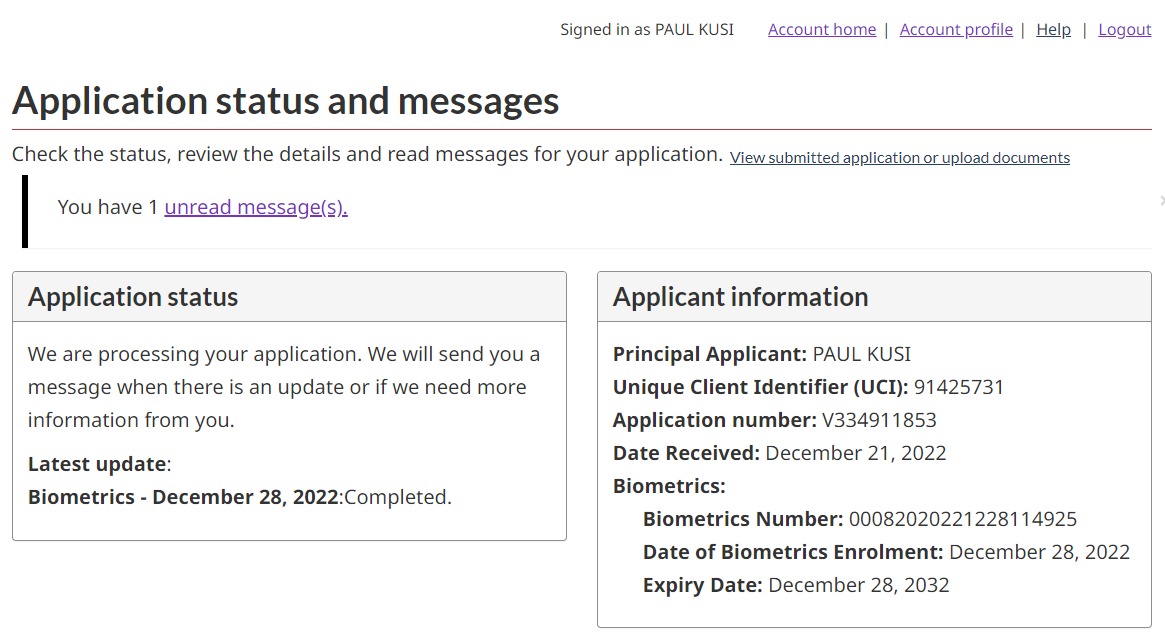Select the Applicant information panel header

(x=874, y=297)
